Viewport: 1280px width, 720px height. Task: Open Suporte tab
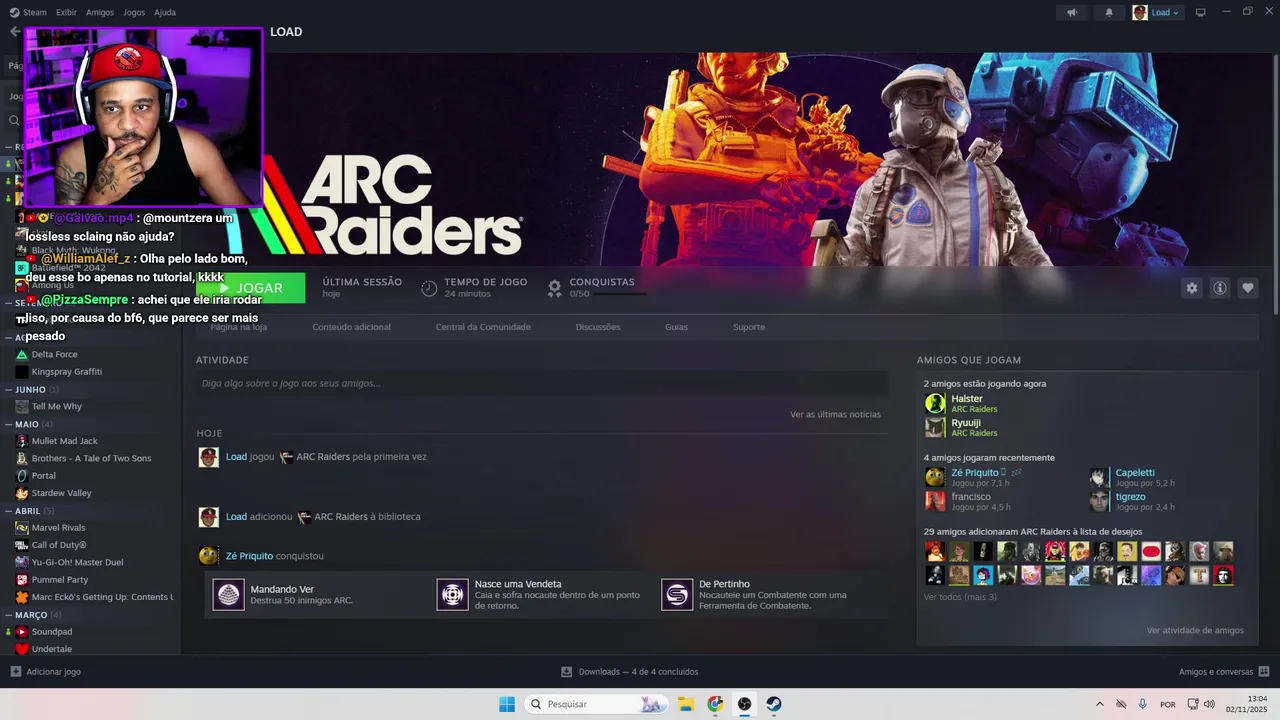(749, 327)
